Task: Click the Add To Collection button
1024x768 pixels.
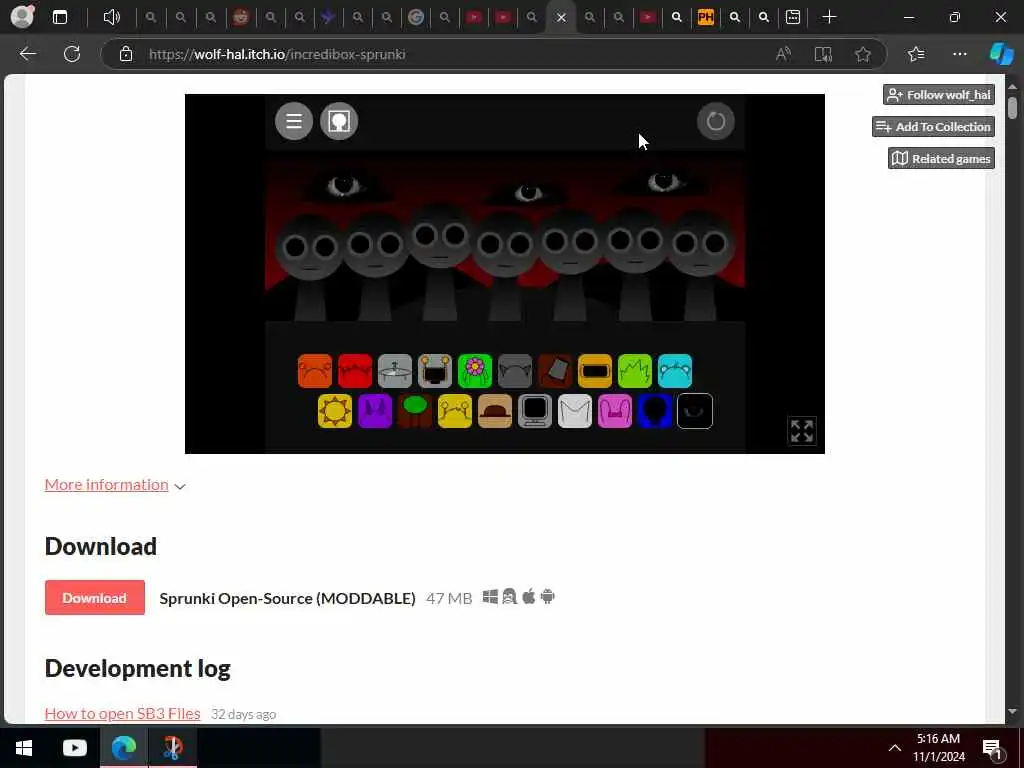Action: [x=933, y=127]
